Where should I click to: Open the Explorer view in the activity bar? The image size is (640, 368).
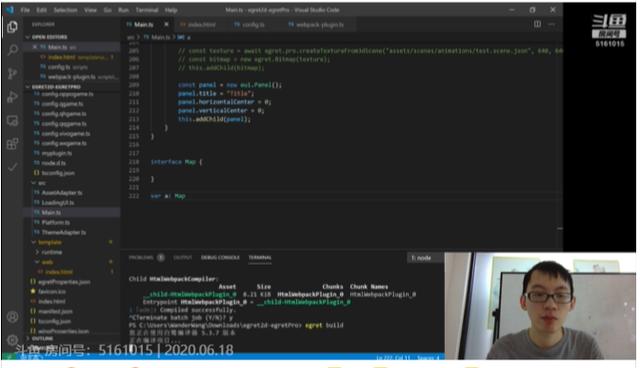tap(12, 27)
